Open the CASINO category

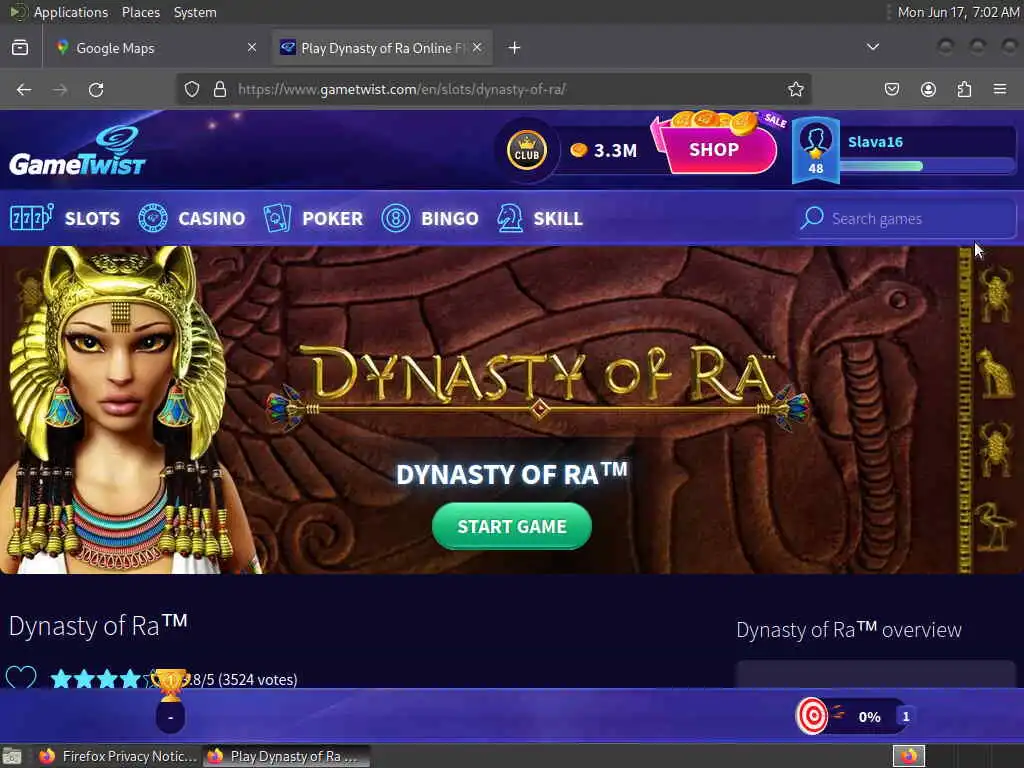coord(212,218)
